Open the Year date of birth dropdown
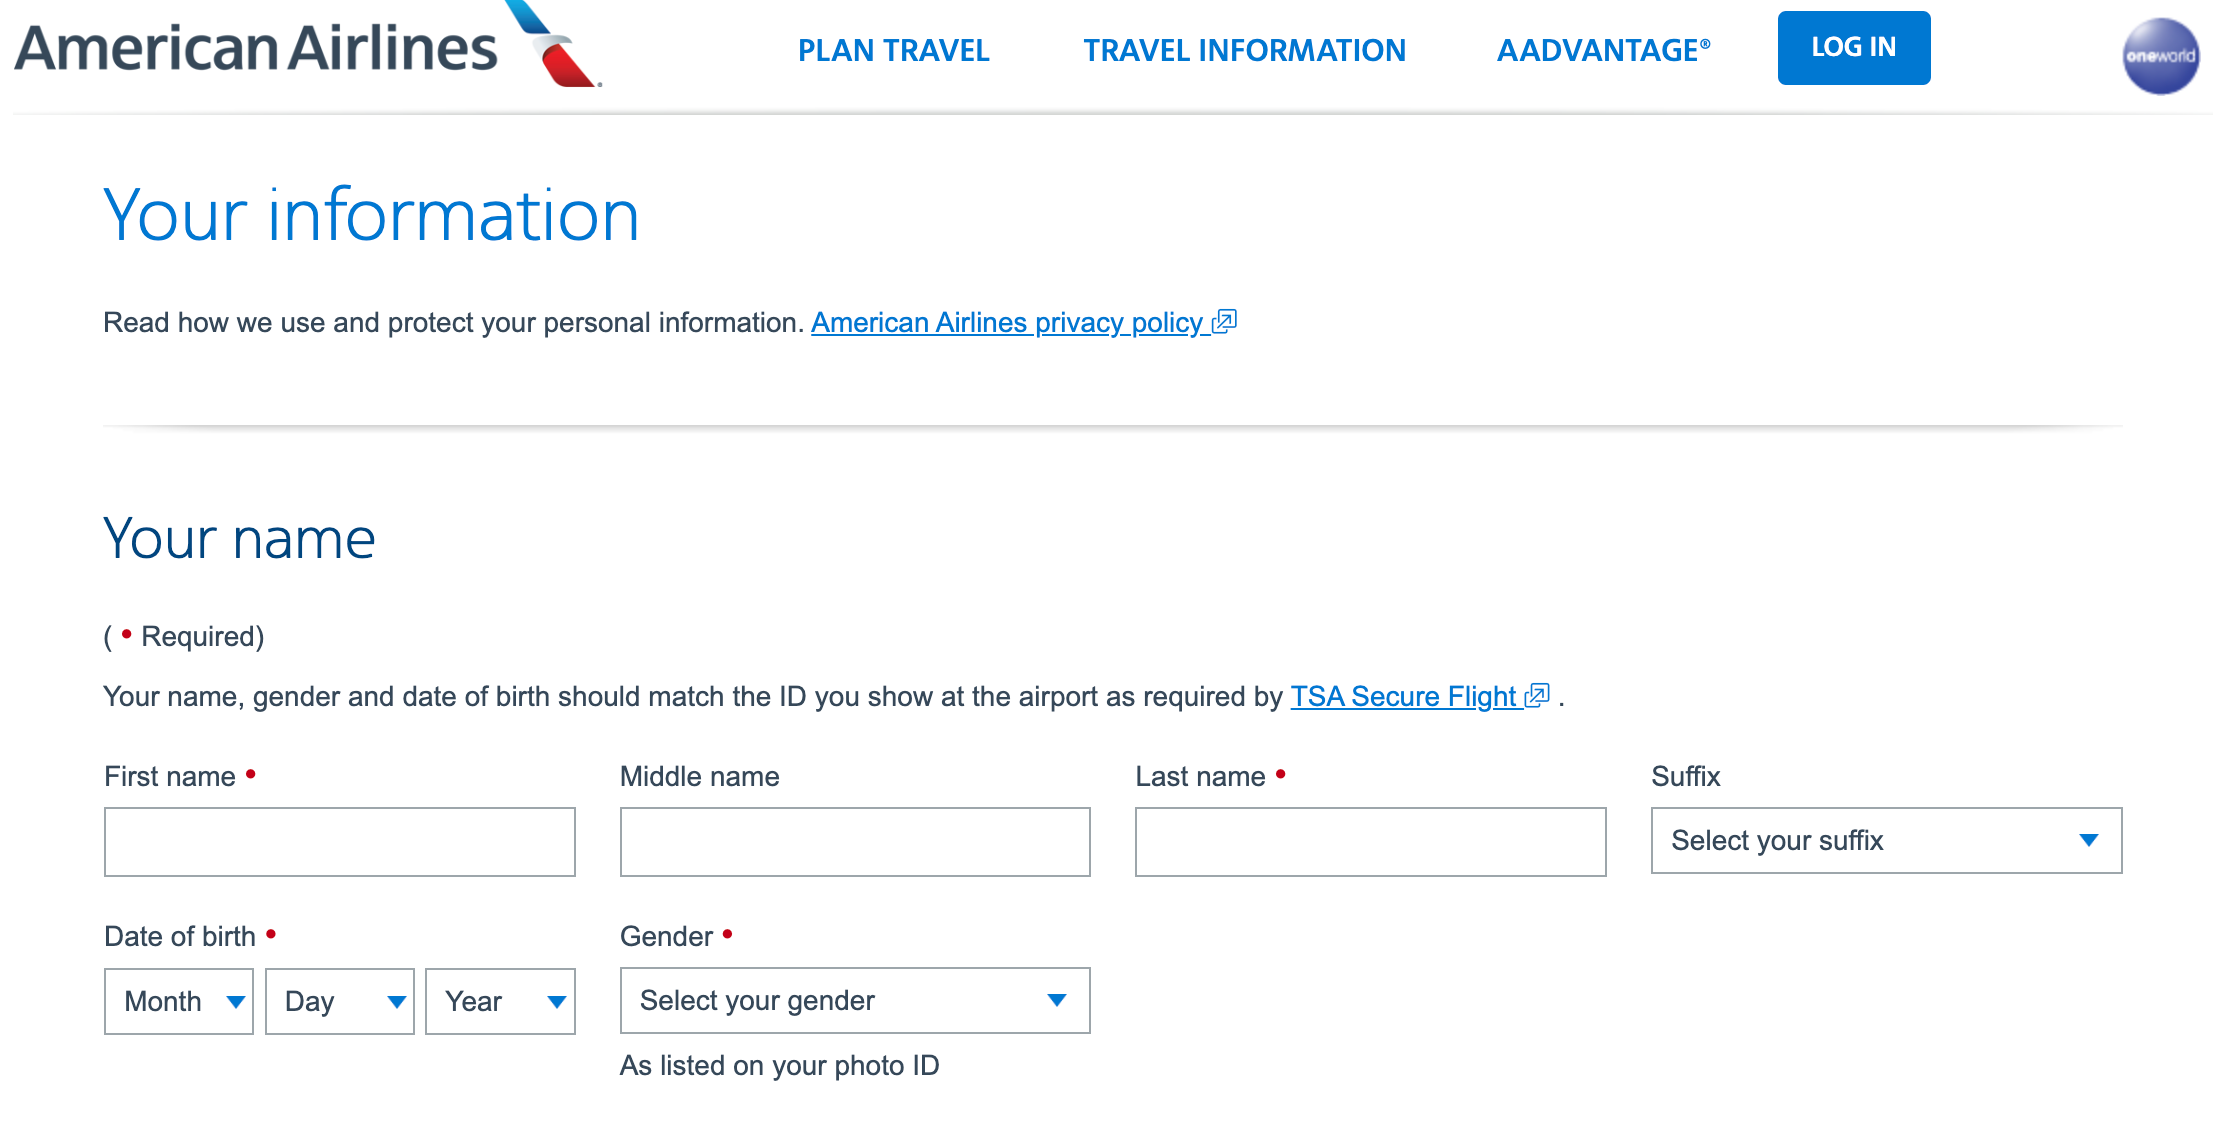This screenshot has width=2218, height=1146. click(x=499, y=1001)
